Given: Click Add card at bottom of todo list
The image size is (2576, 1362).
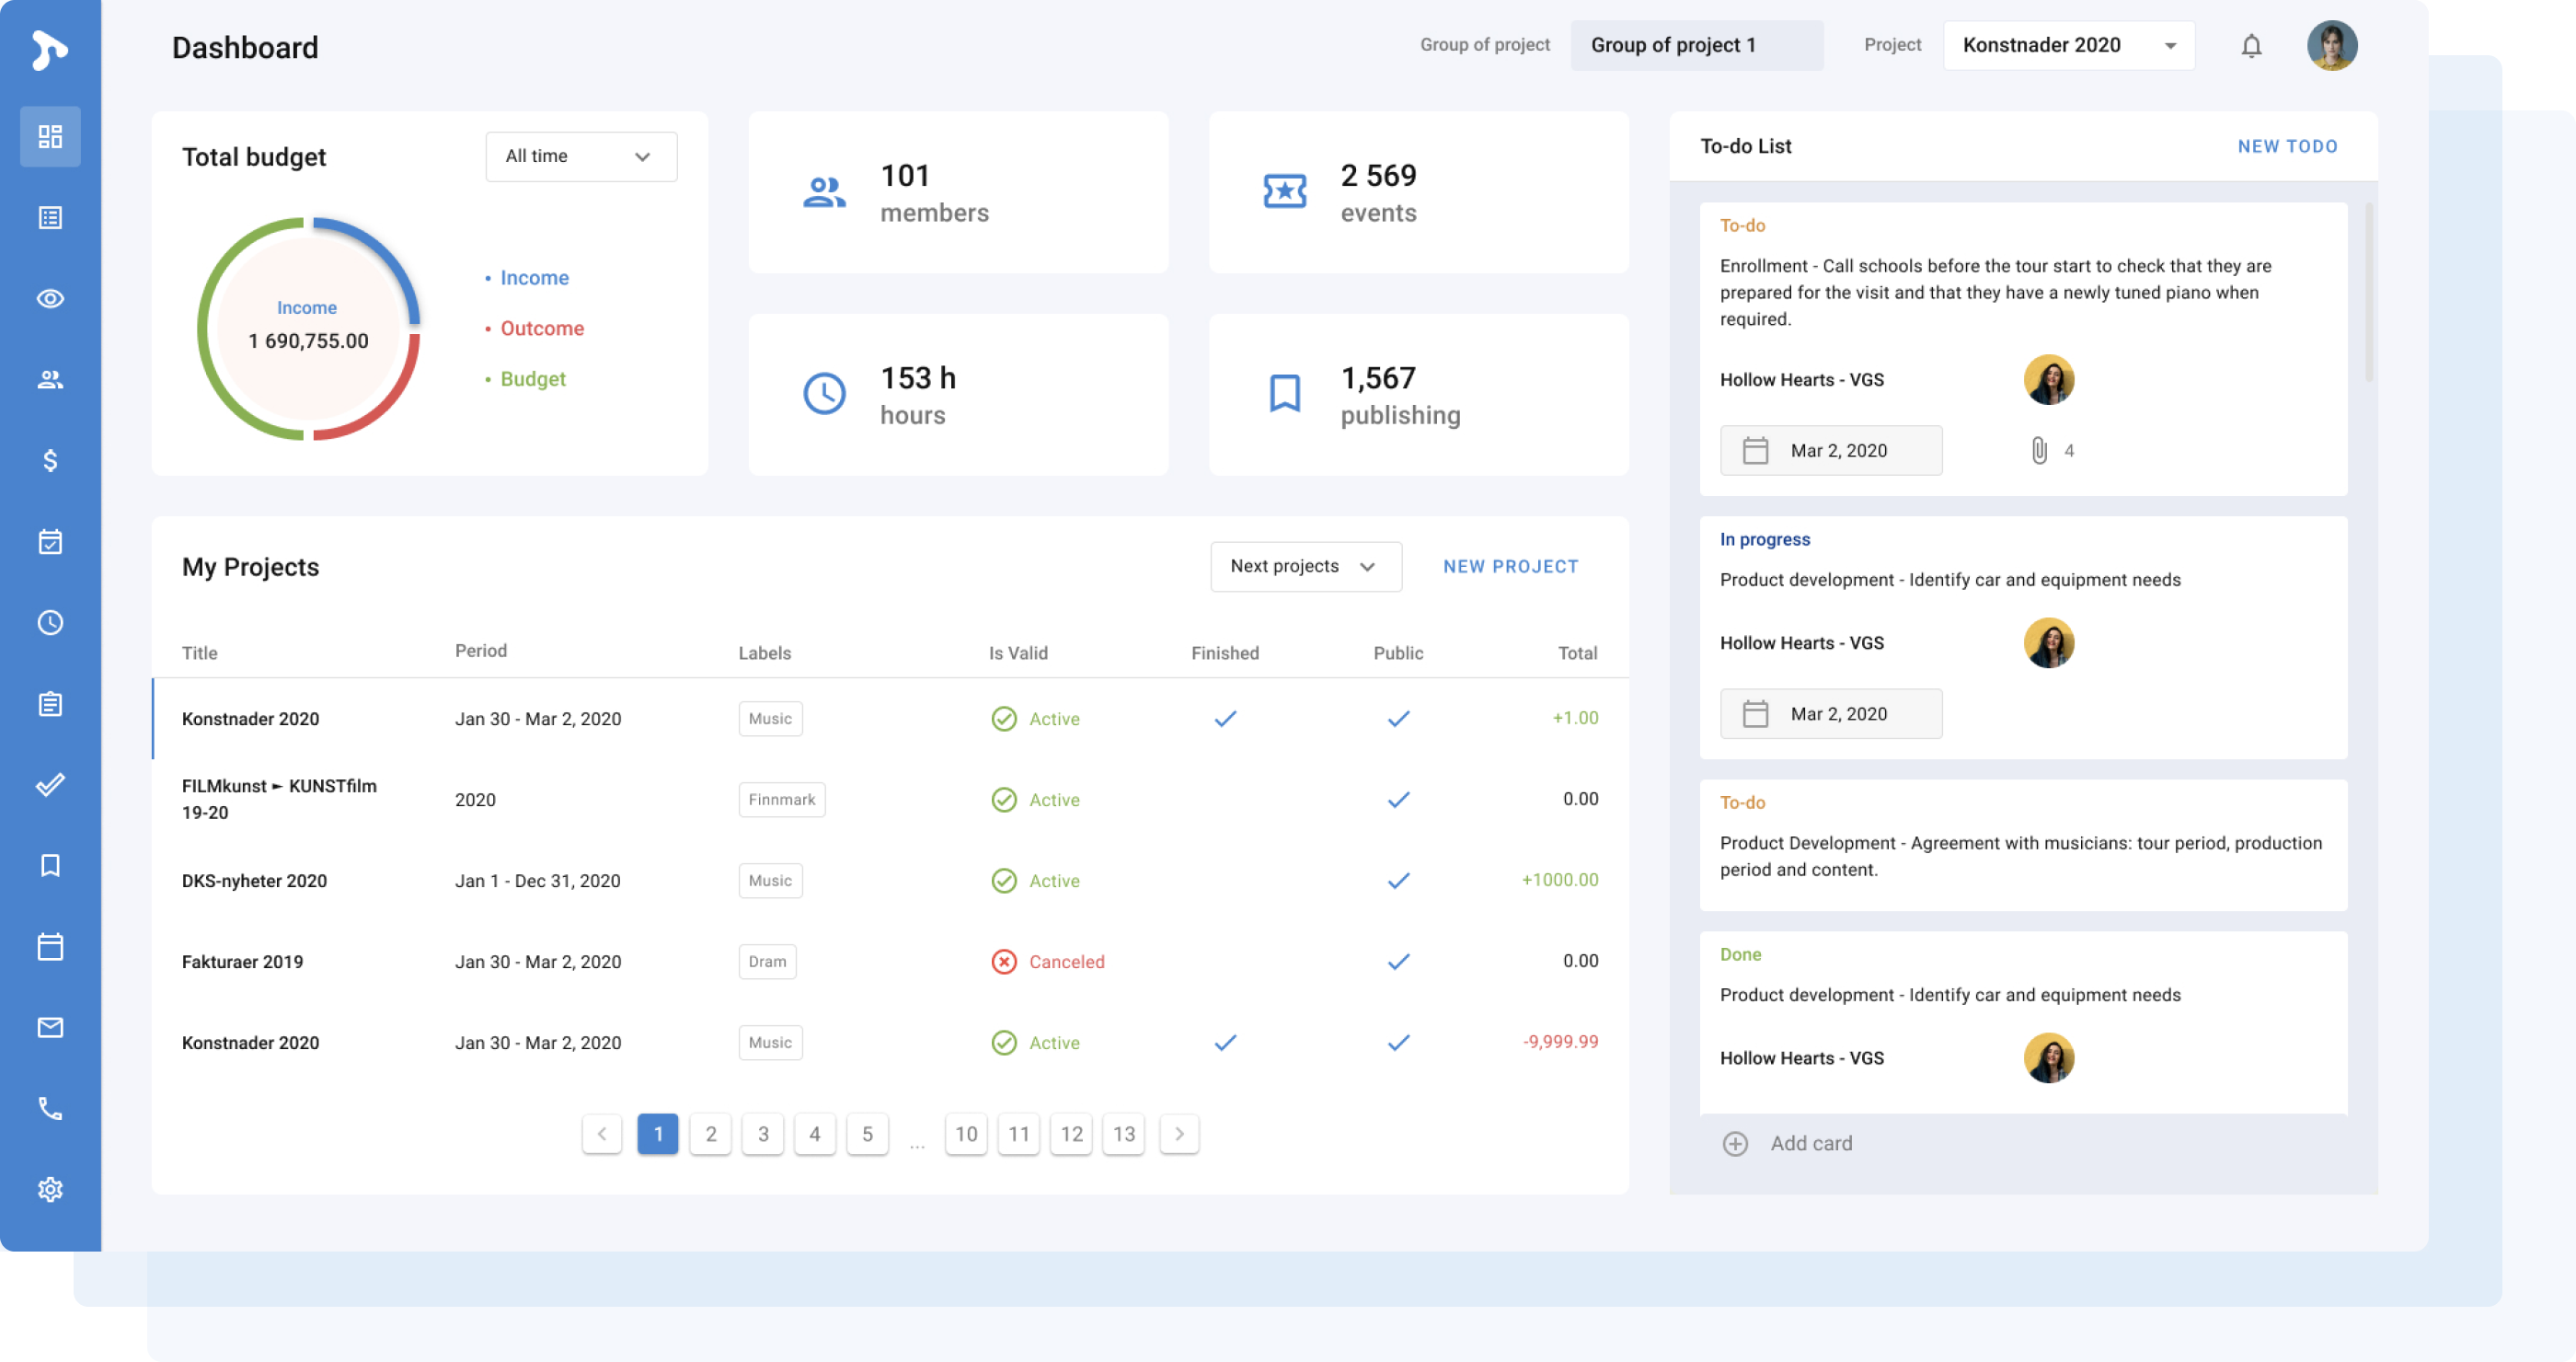Looking at the screenshot, I should click(x=1786, y=1143).
